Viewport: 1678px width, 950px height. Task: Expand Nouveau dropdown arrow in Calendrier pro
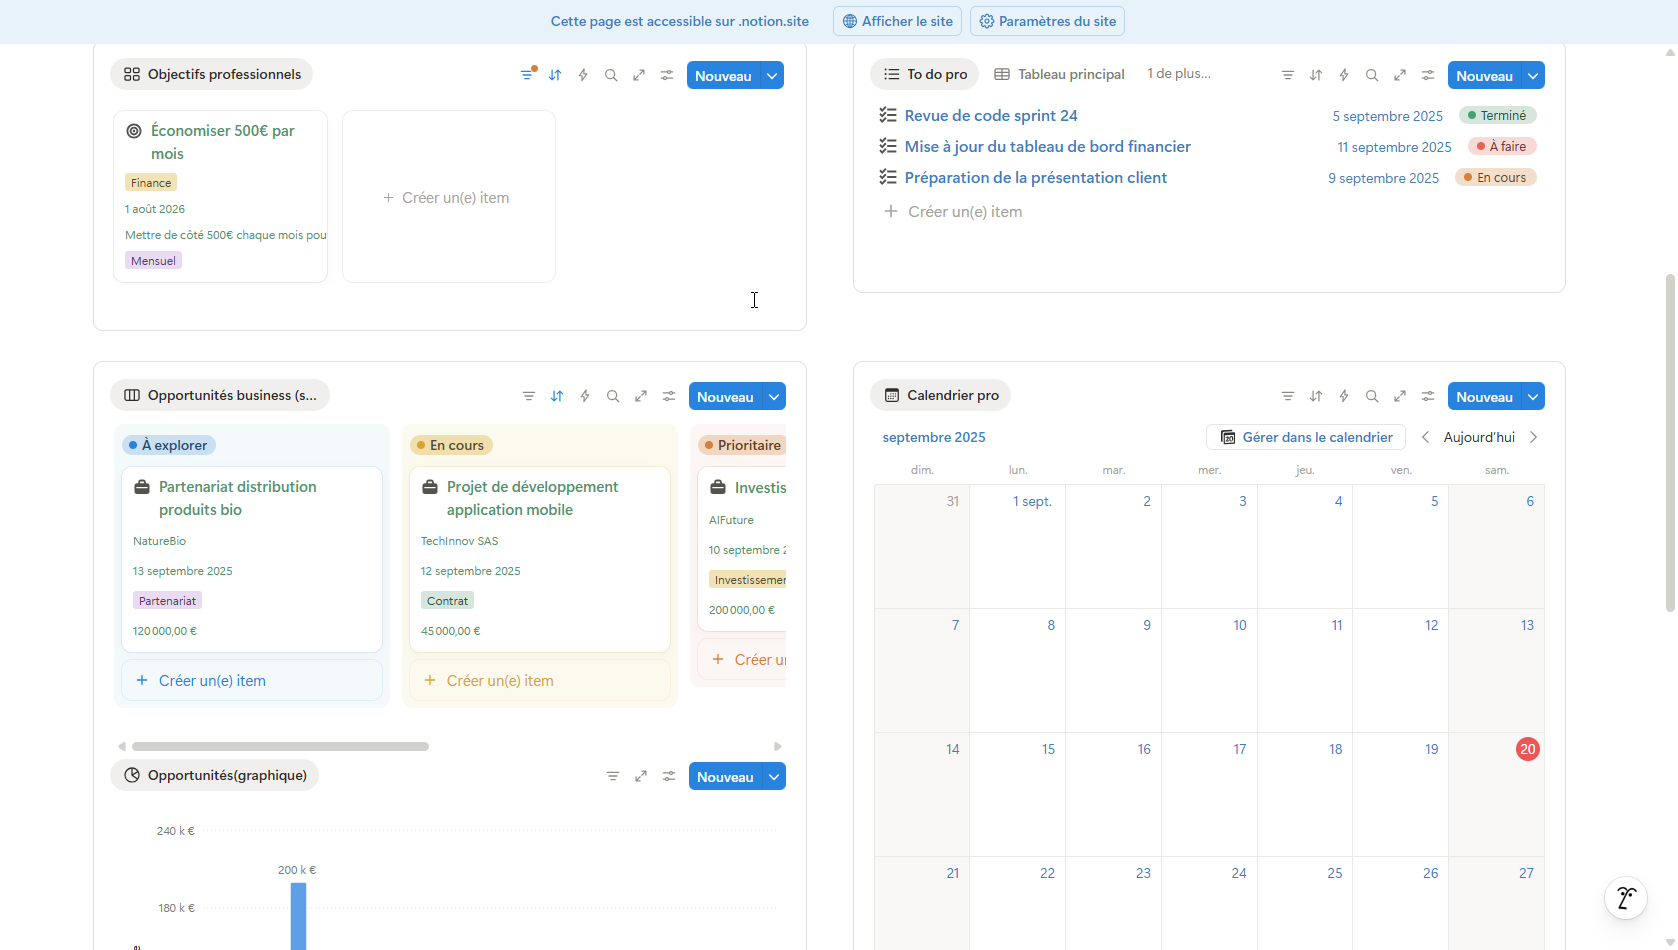pos(1533,397)
